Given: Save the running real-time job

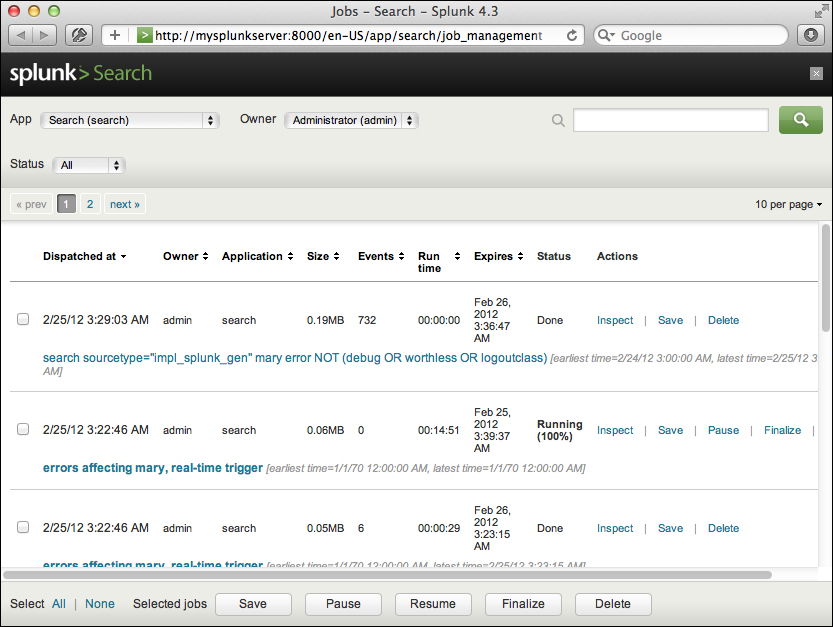Looking at the screenshot, I should (x=670, y=430).
